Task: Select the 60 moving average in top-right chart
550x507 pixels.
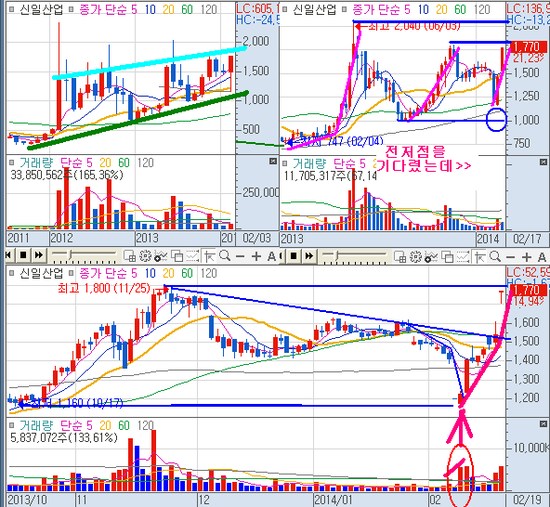Action: pyautogui.click(x=460, y=9)
